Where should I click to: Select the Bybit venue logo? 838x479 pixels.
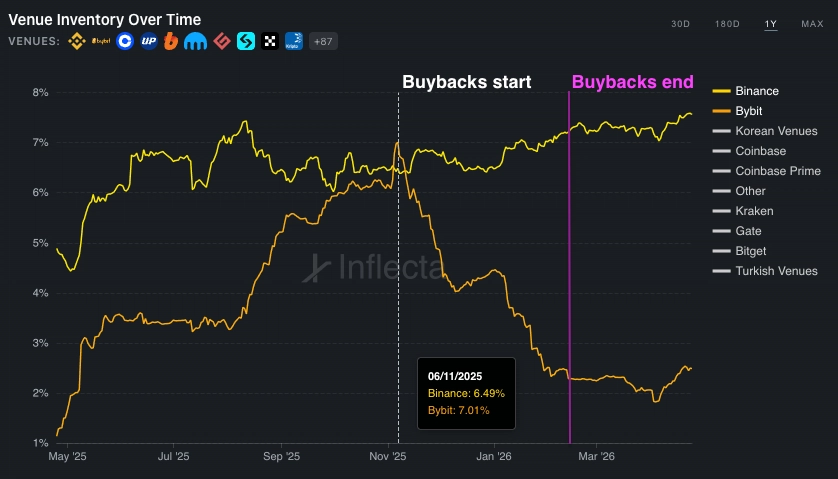101,41
